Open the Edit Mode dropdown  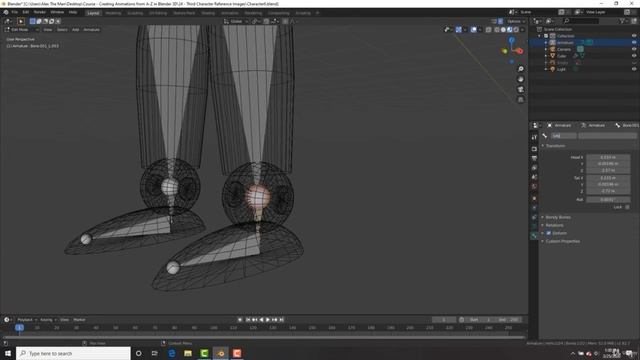pyautogui.click(x=22, y=30)
